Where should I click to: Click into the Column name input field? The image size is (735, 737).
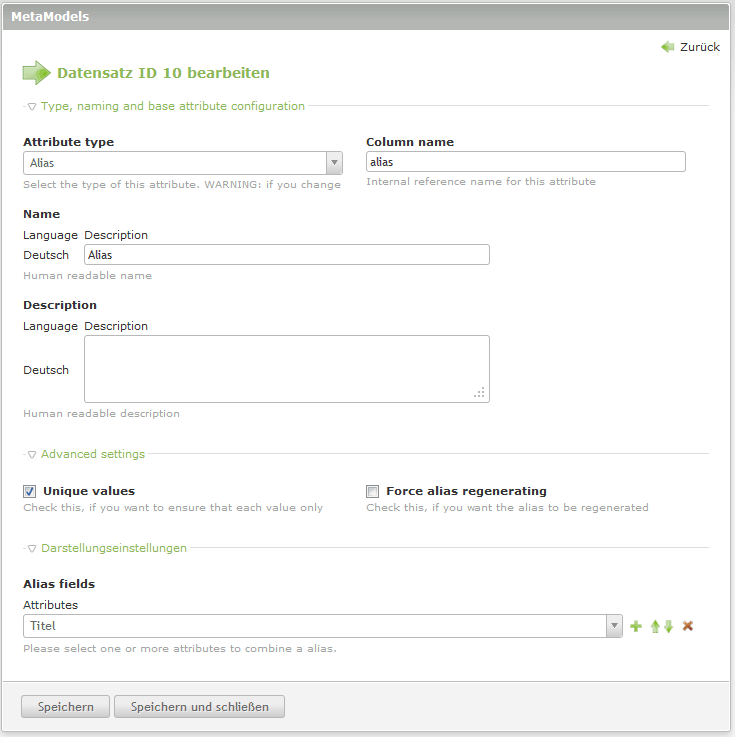point(525,162)
